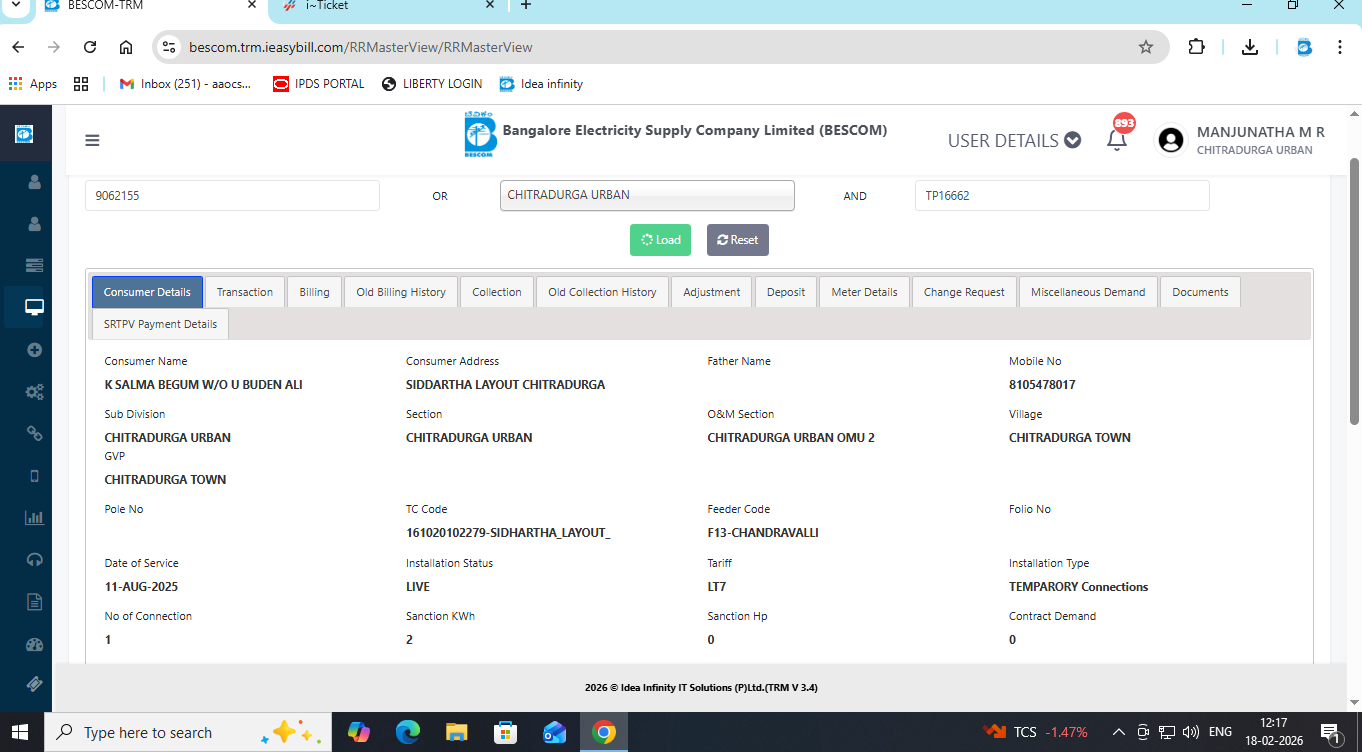The width and height of the screenshot is (1362, 752).
Task: Click the chain link icon in sidebar
Action: click(x=34, y=433)
